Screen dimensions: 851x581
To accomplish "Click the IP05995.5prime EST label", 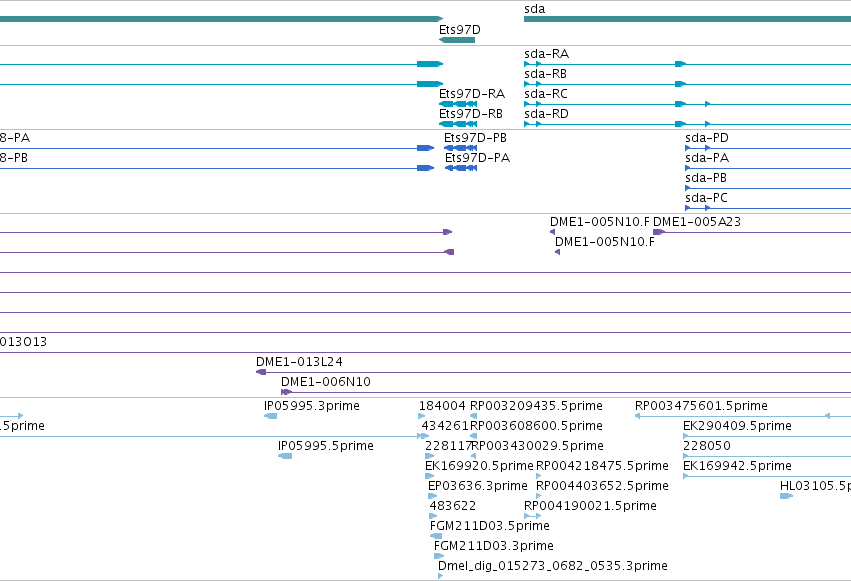I will 326,446.
